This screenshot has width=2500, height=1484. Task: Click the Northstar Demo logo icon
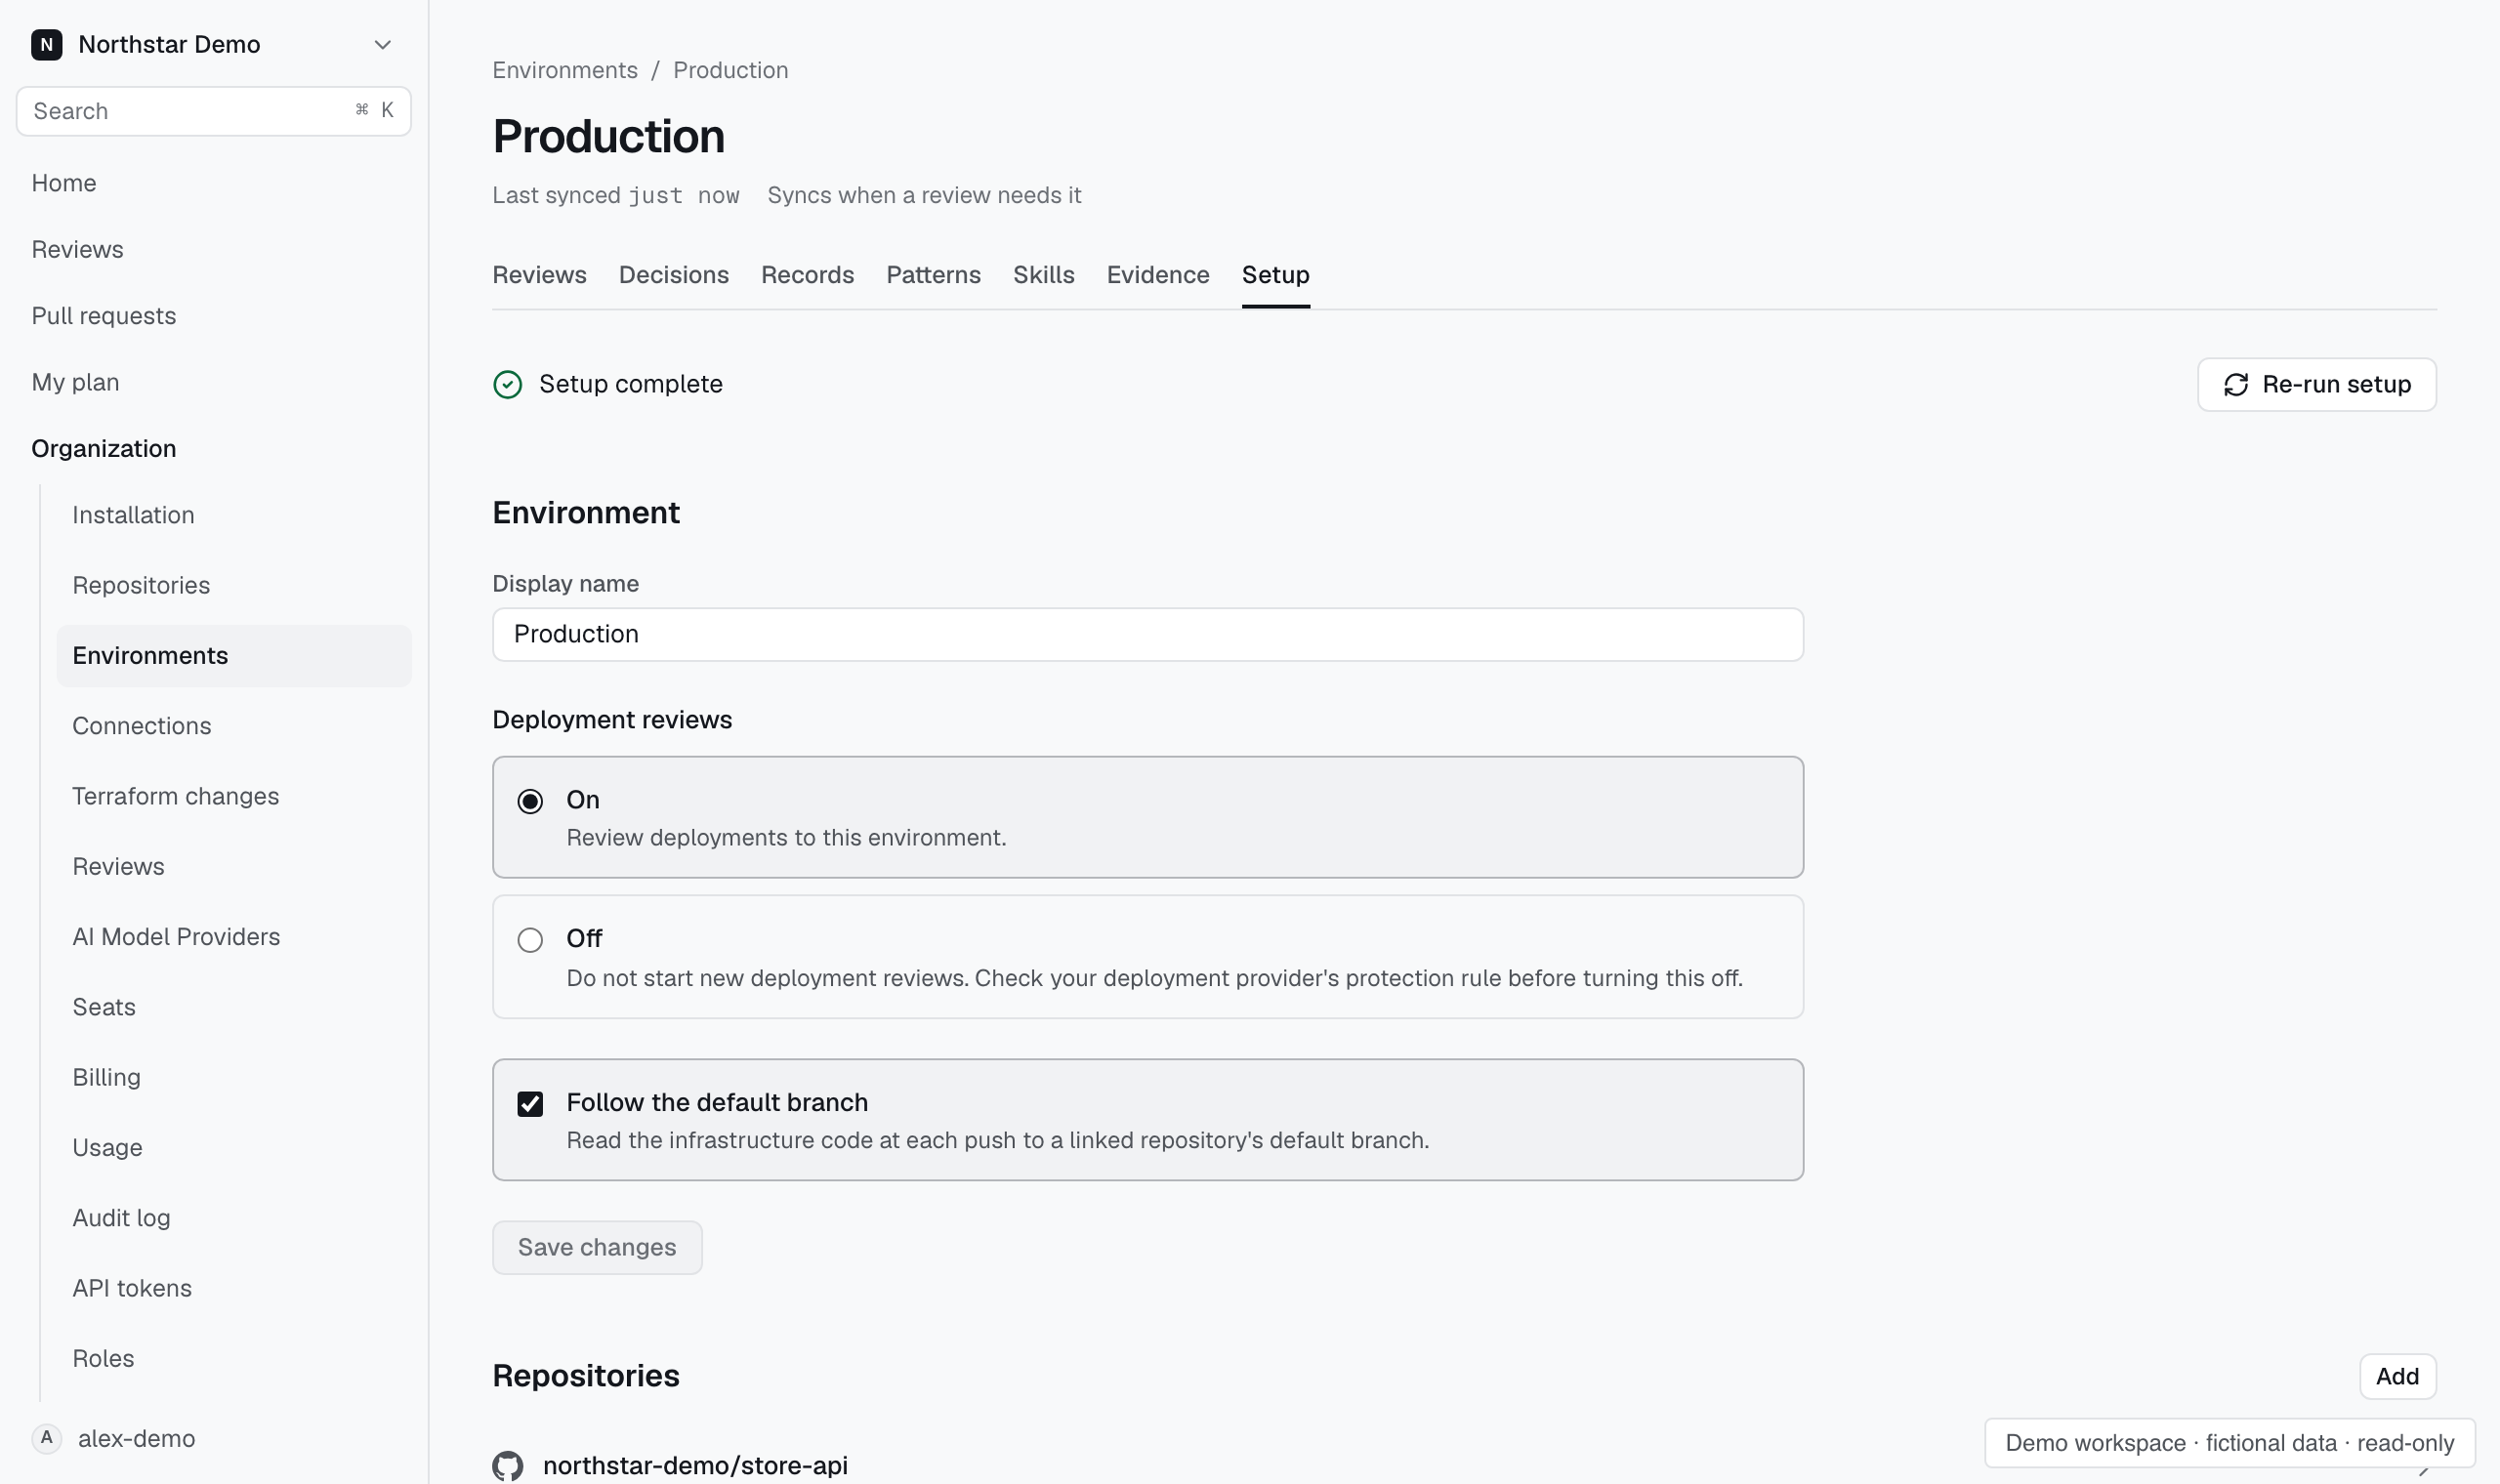click(47, 45)
